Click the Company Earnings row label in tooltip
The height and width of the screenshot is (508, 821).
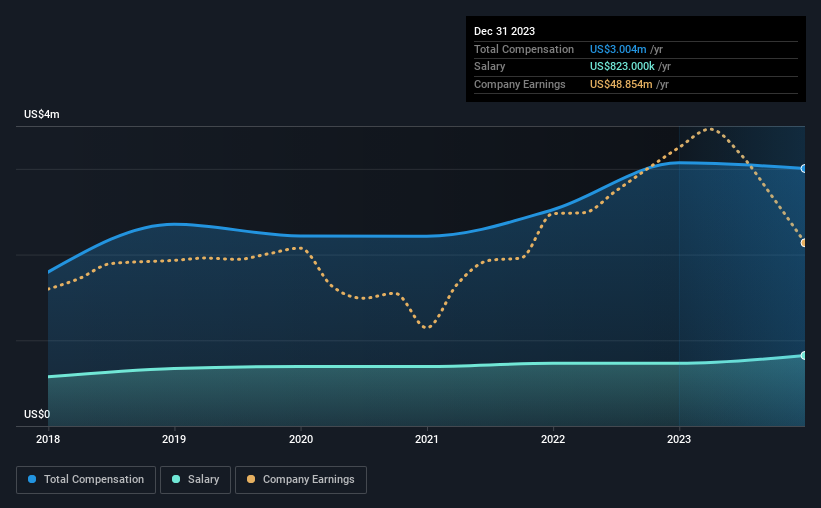(519, 84)
